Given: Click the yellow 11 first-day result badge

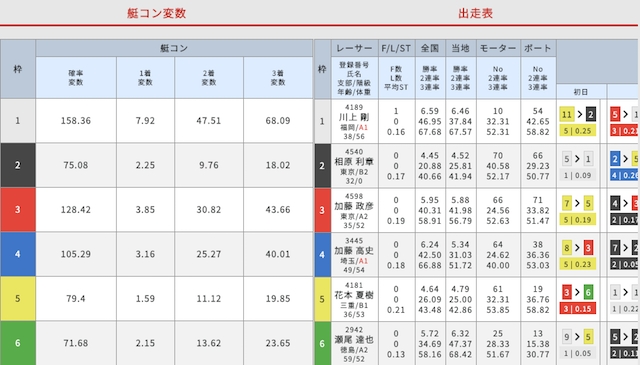Looking at the screenshot, I should [567, 114].
